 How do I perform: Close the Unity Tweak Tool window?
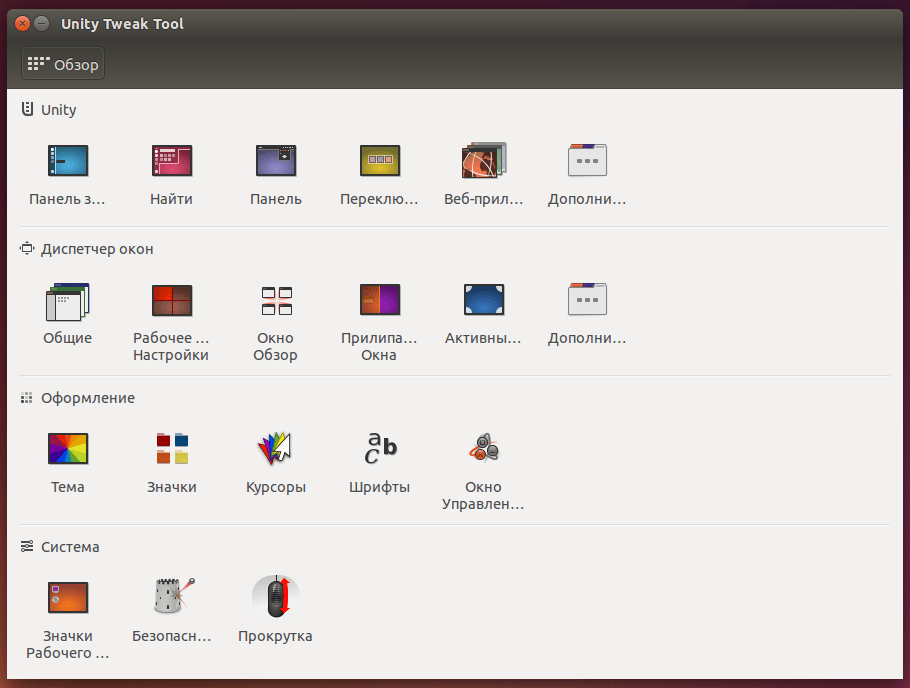tap(22, 24)
